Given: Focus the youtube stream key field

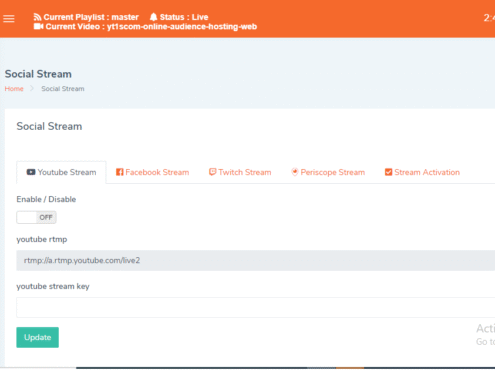Looking at the screenshot, I should pyautogui.click(x=256, y=307).
